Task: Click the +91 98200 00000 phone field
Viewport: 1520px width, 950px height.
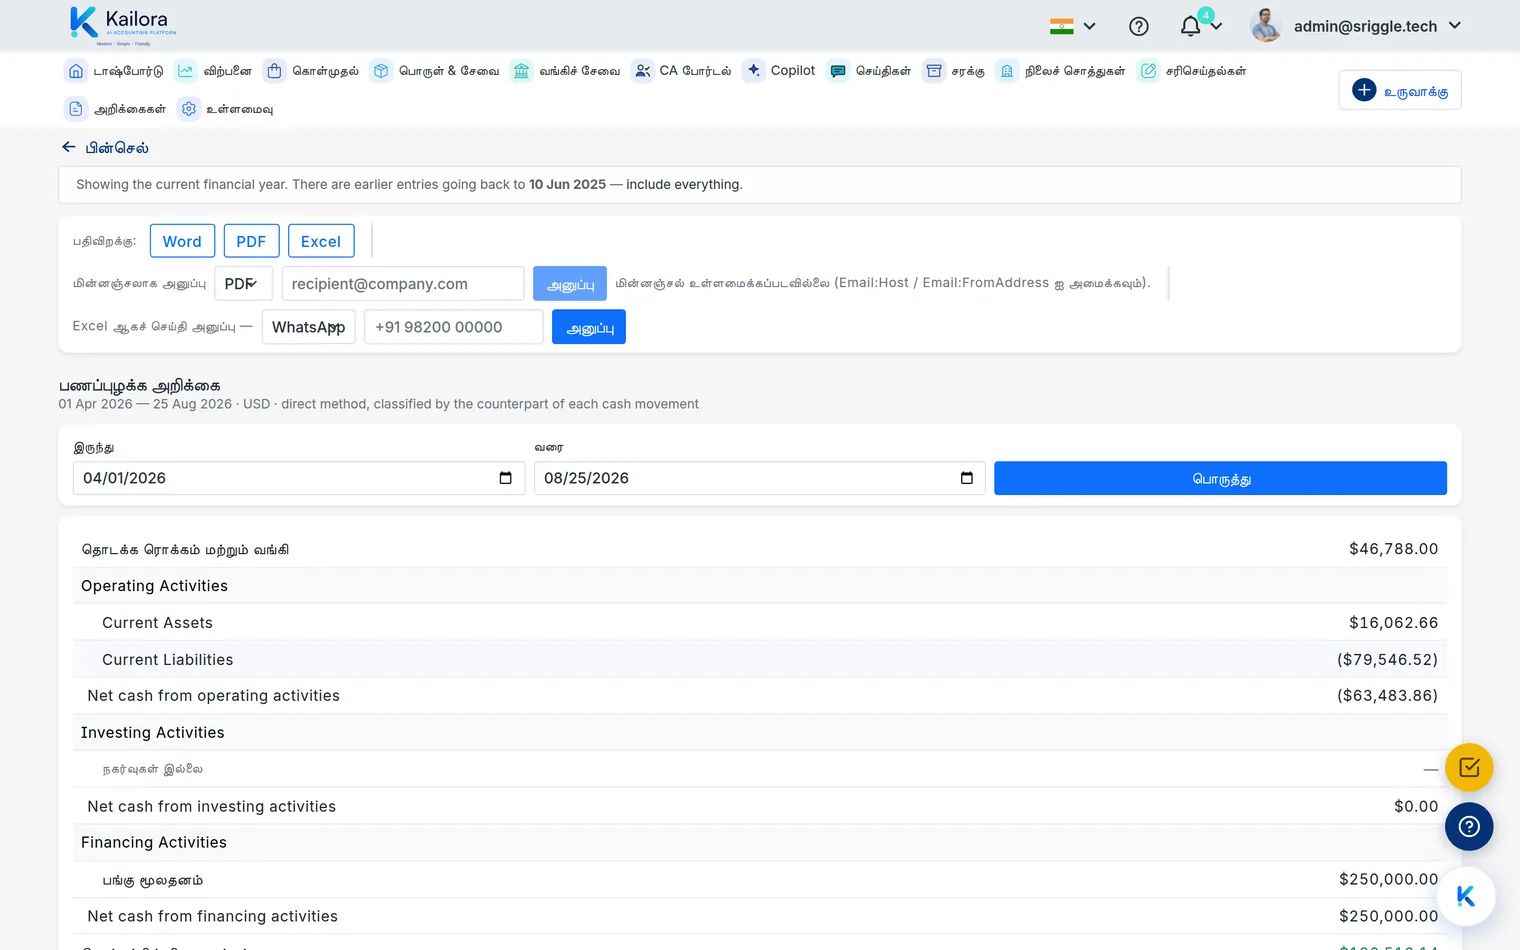Action: (454, 327)
